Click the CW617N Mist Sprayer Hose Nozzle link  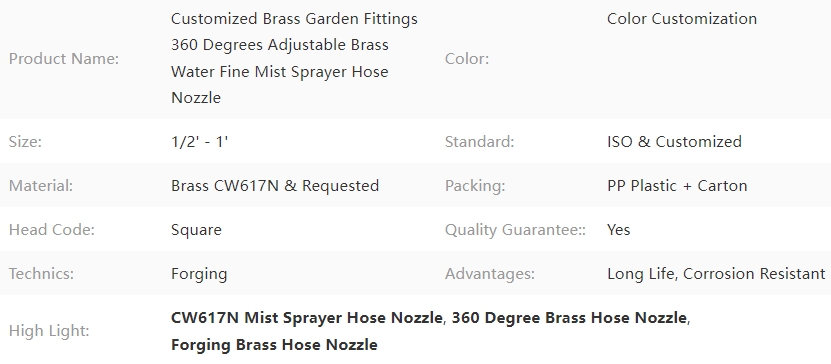point(306,318)
